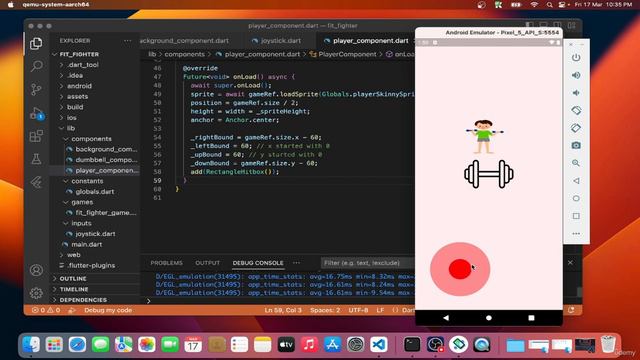Open Spotlight search in the menu bar
The image size is (640, 360).
549,5
